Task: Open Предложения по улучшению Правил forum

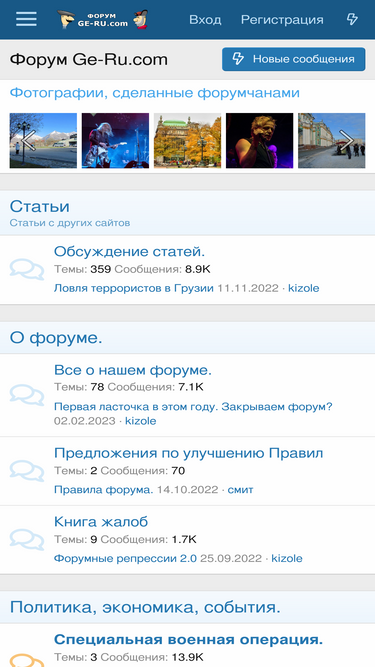Action: (188, 453)
